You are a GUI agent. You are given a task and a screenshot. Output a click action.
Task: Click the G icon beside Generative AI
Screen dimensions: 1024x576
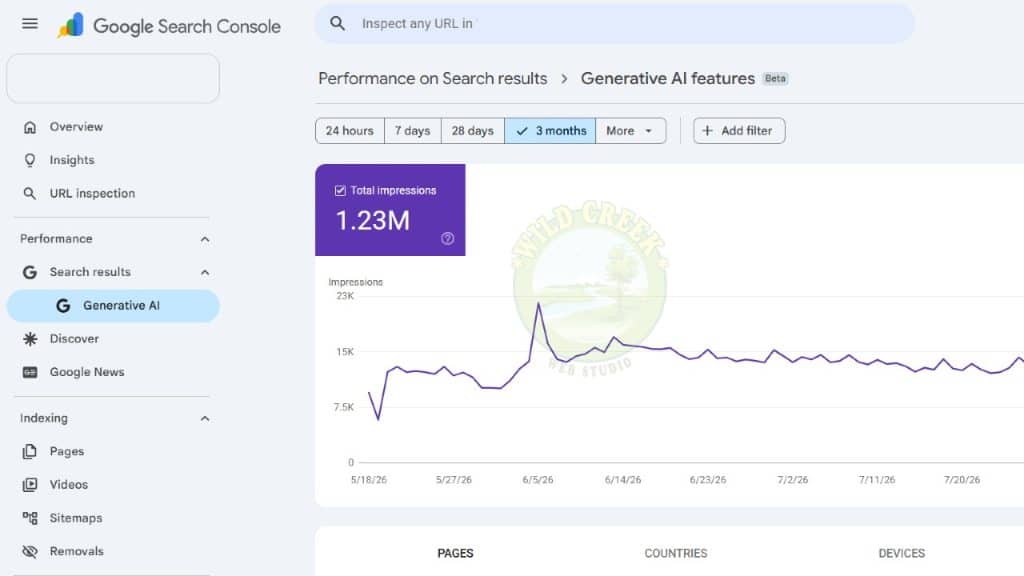click(63, 306)
